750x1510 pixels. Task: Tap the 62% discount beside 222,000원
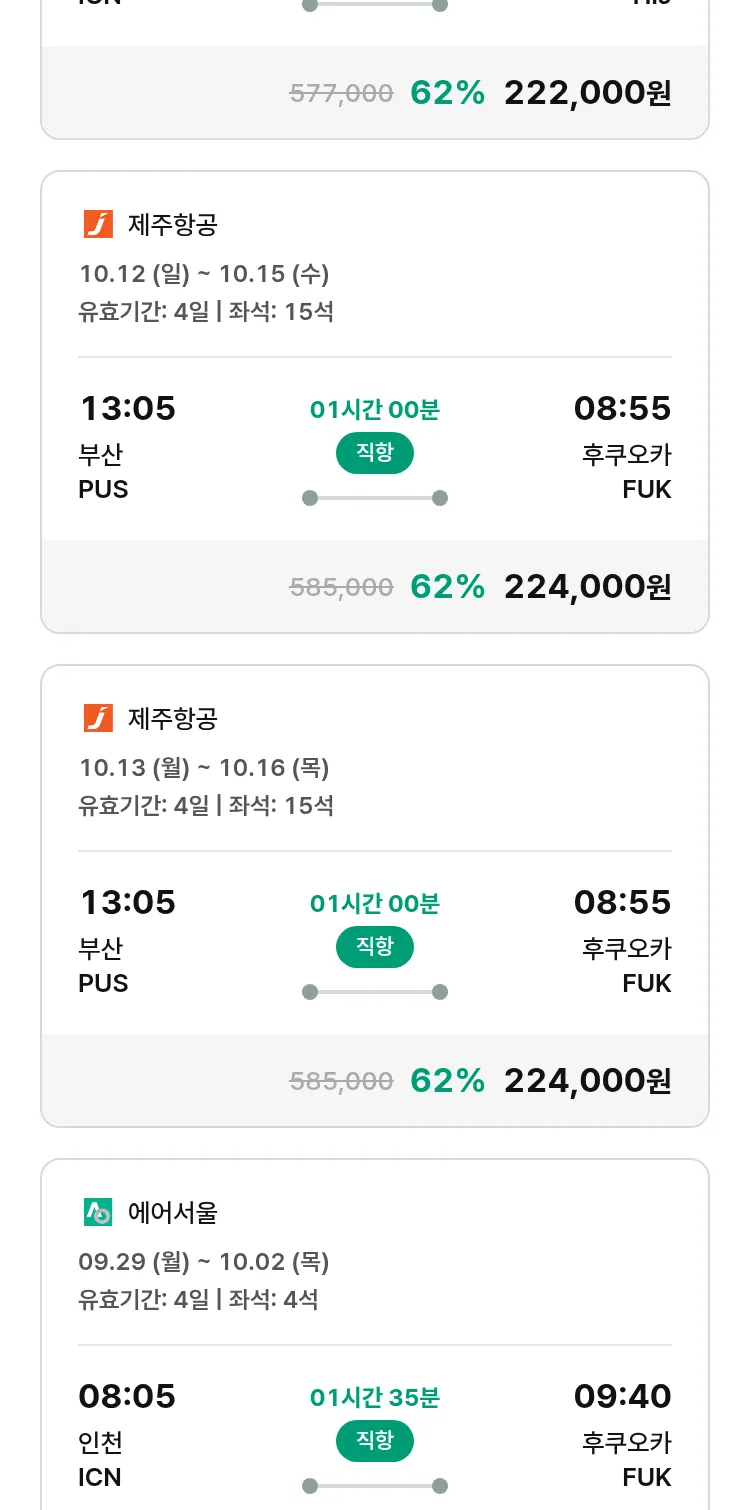[447, 93]
